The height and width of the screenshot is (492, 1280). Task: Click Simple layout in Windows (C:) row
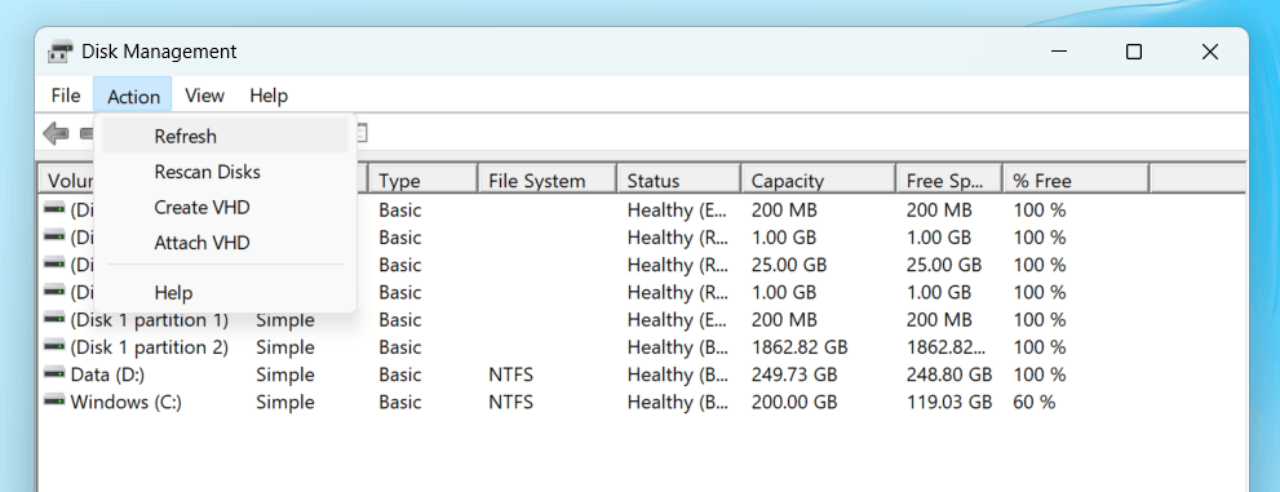(285, 402)
